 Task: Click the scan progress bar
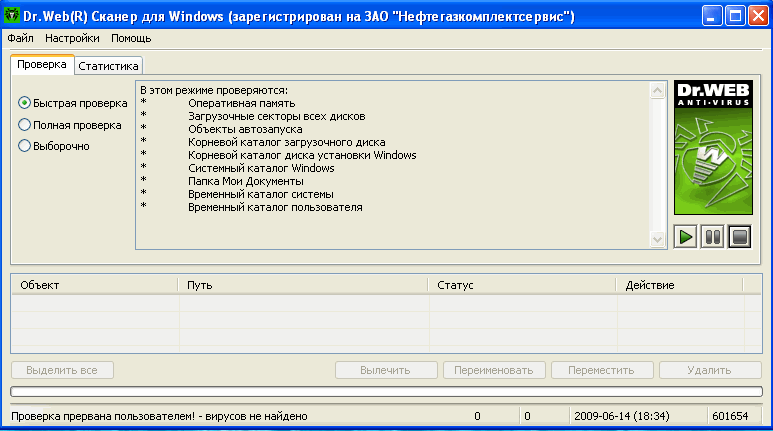(386, 392)
